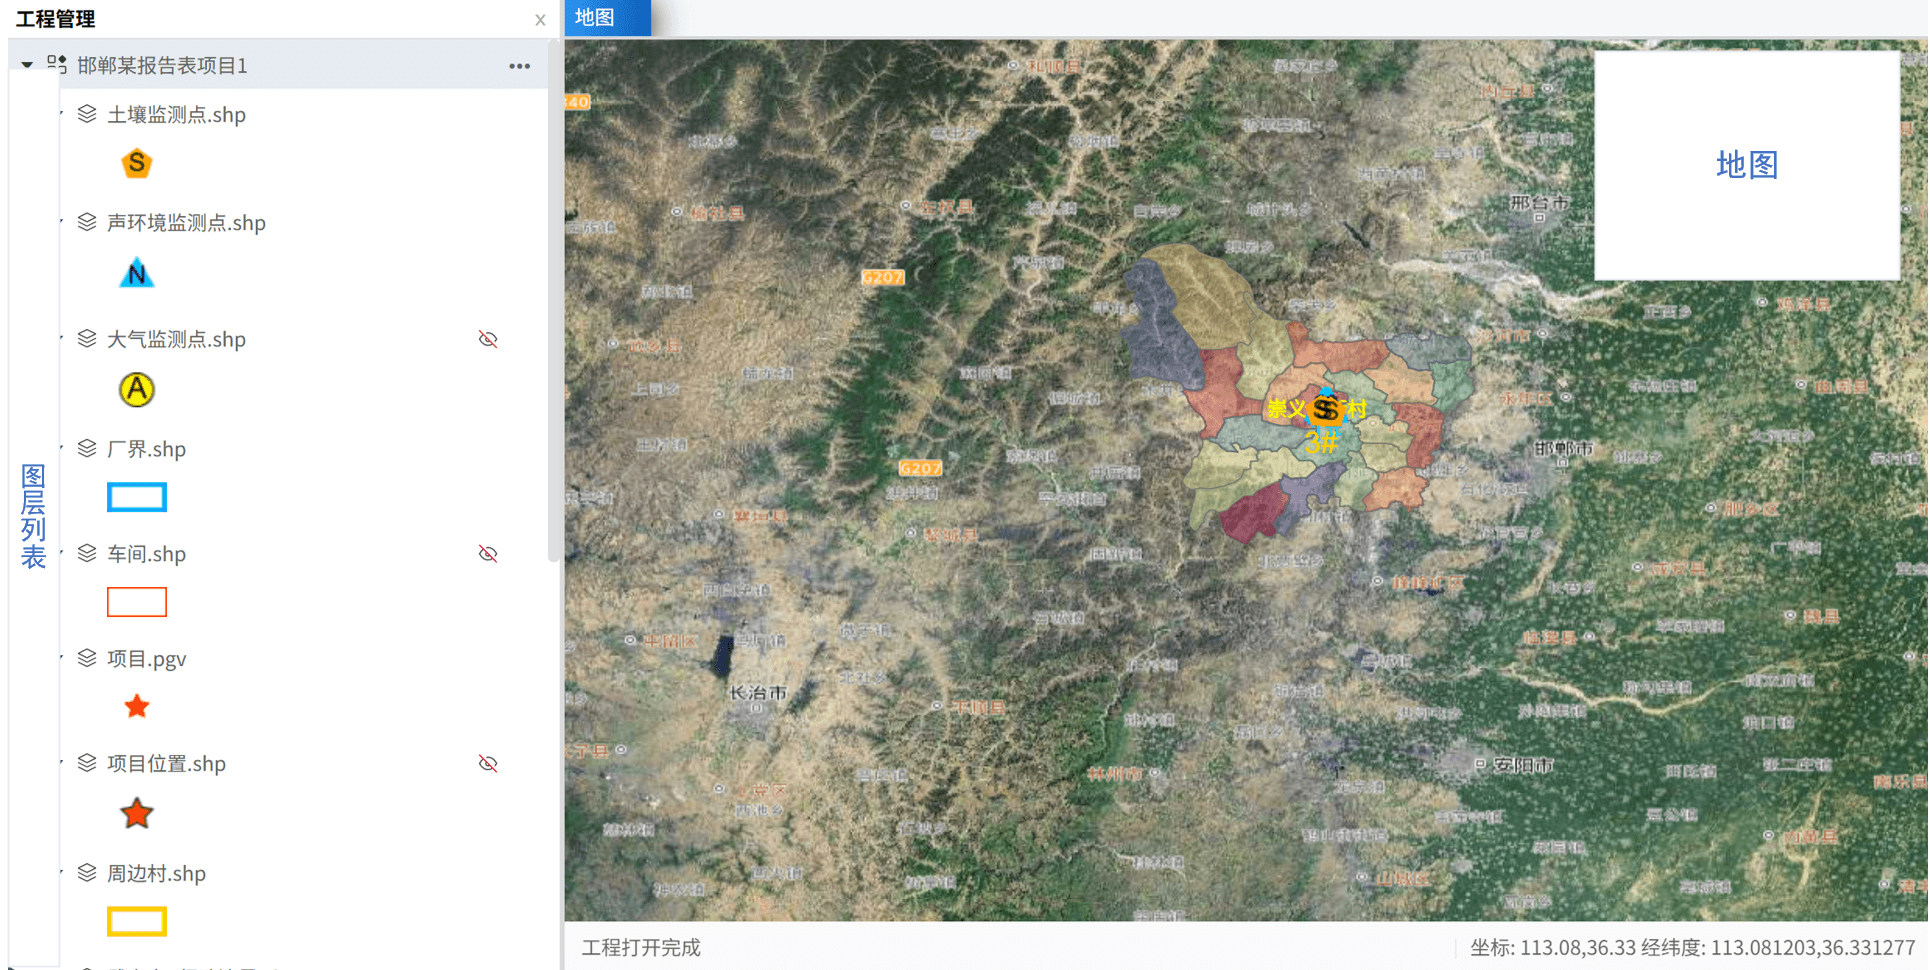Screen dimensions: 1930x970
Task: Unhide the 项目位置.shp layer
Action: pyautogui.click(x=488, y=763)
